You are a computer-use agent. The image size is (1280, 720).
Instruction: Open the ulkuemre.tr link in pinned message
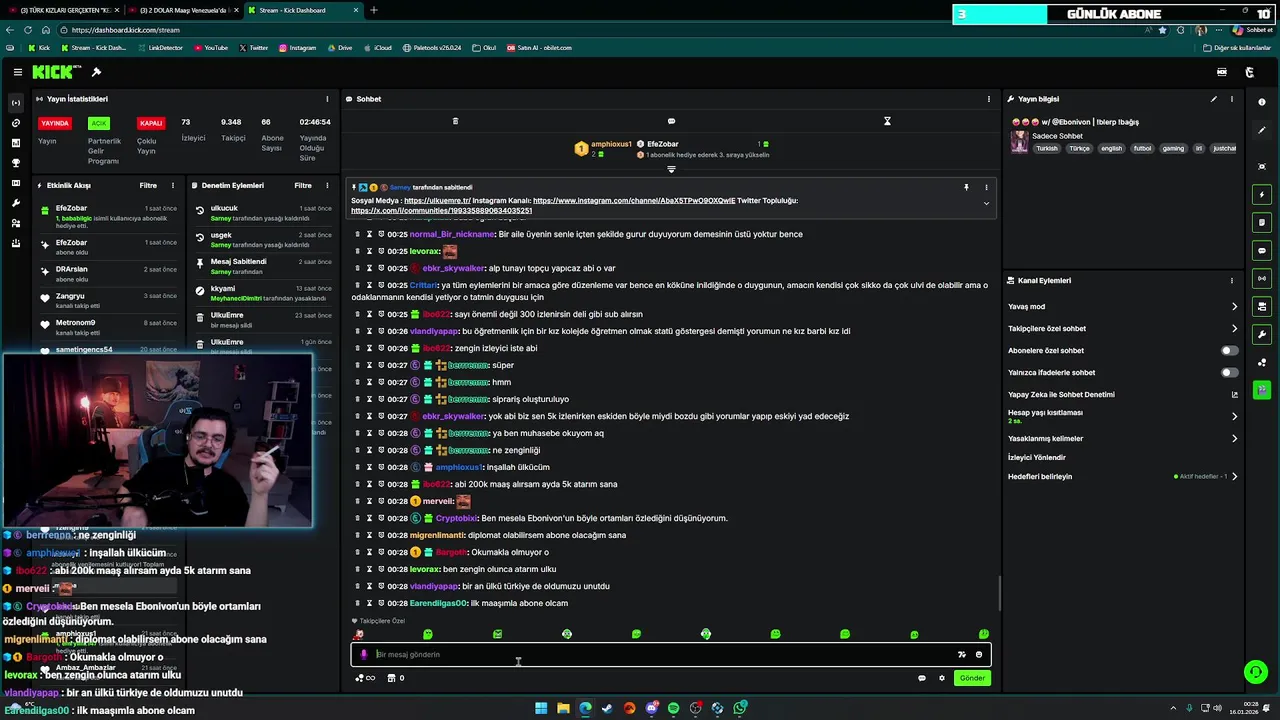pyautogui.click(x=437, y=201)
